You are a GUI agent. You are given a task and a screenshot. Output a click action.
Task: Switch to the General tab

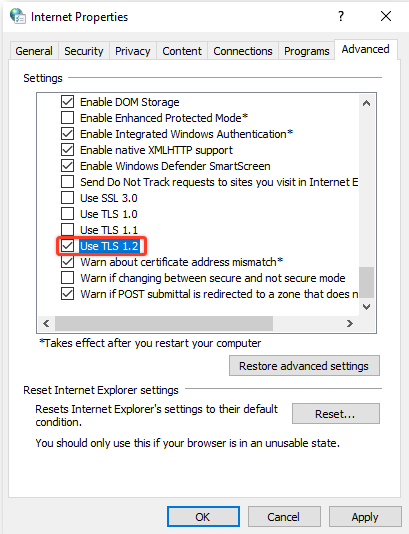pyautogui.click(x=34, y=51)
